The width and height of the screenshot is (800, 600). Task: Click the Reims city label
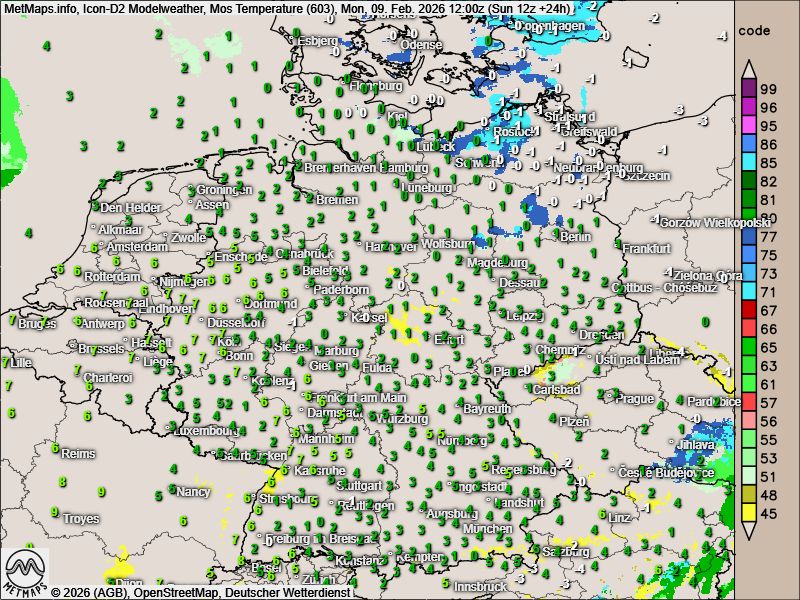coord(78,453)
